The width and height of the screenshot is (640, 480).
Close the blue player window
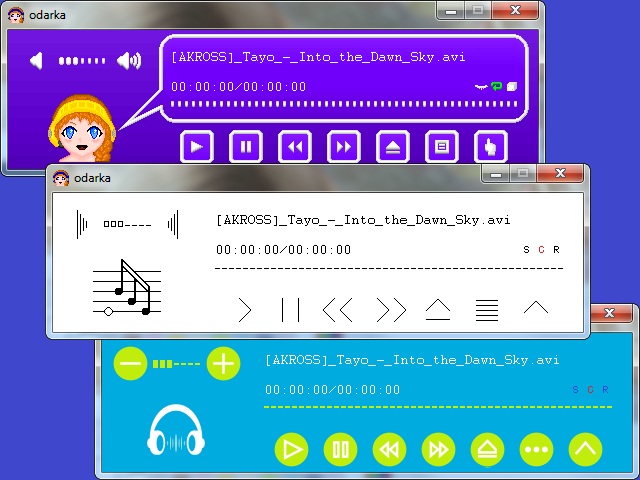click(x=609, y=313)
